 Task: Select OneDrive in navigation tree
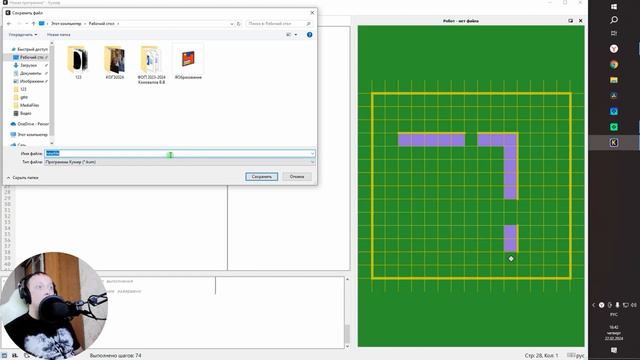click(x=29, y=124)
